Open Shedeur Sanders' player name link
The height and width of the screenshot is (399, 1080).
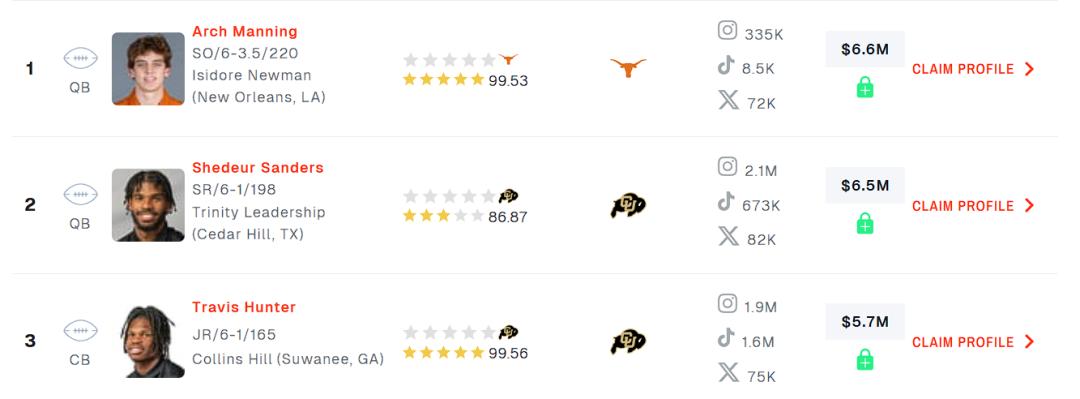tap(258, 168)
